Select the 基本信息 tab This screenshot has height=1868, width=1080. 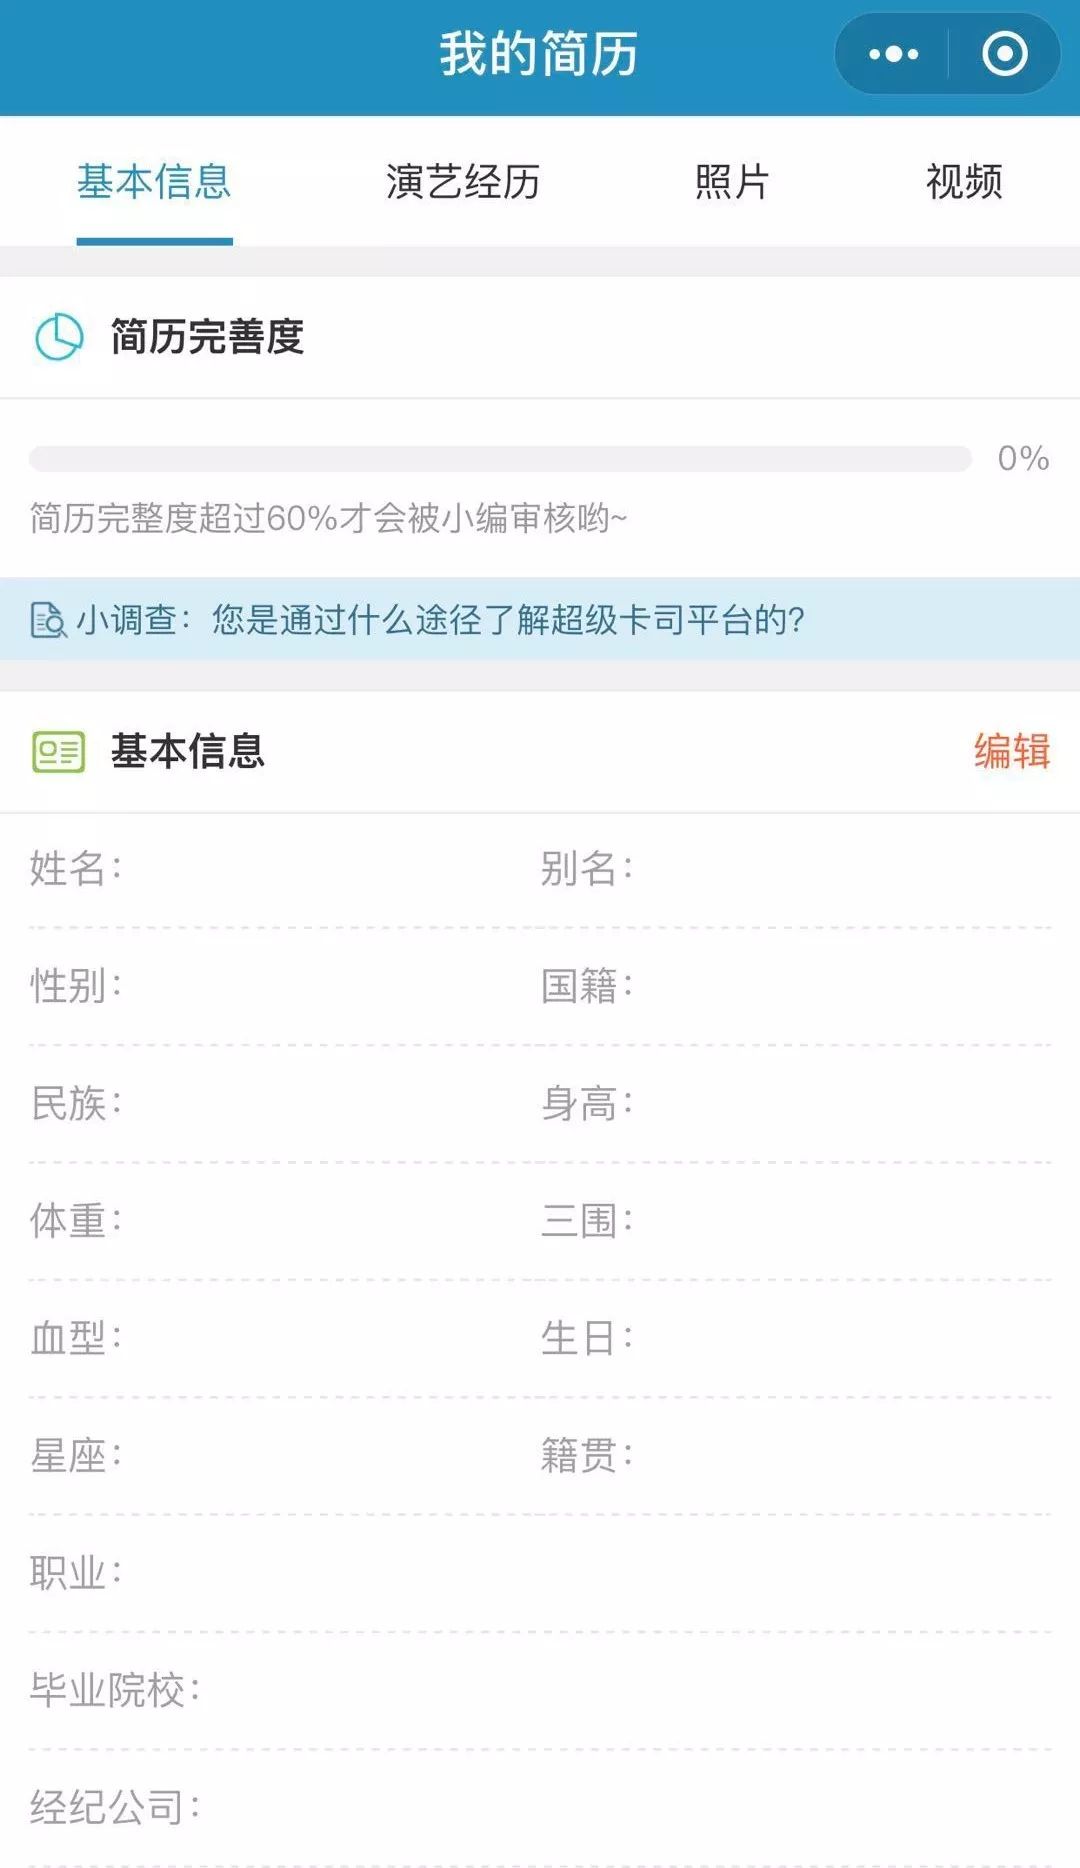pos(154,182)
